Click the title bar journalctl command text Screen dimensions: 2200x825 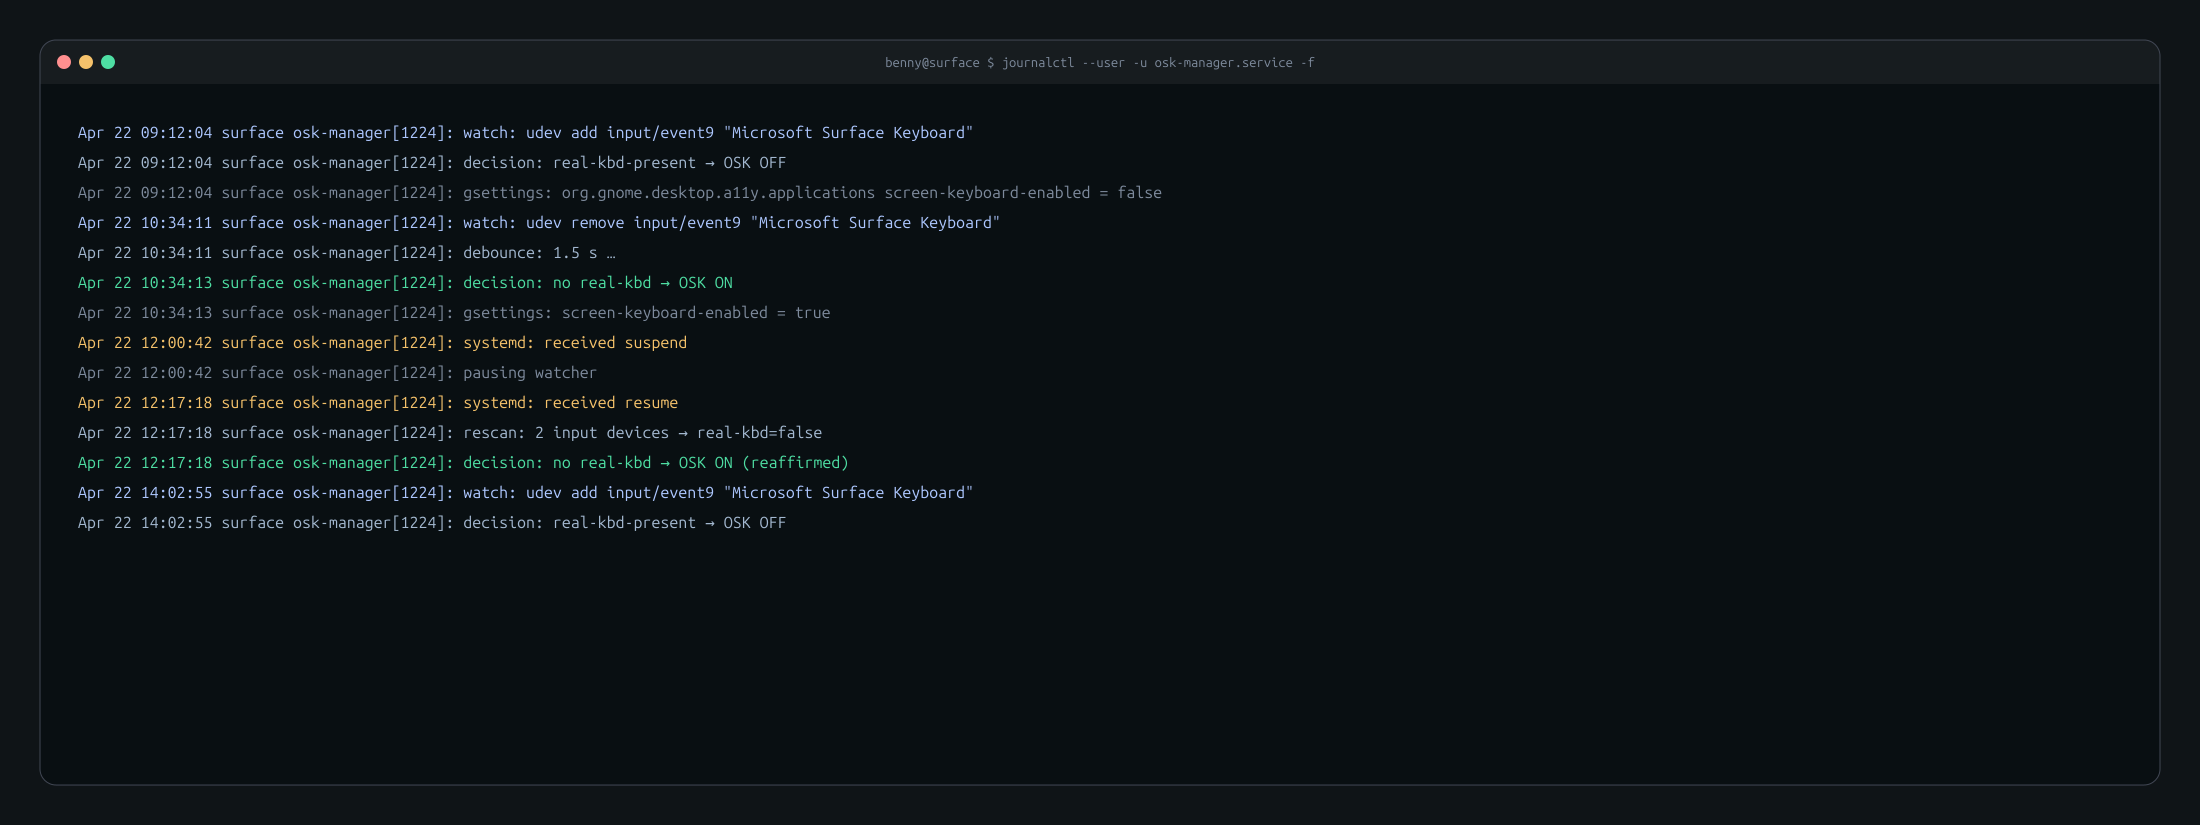click(1099, 63)
